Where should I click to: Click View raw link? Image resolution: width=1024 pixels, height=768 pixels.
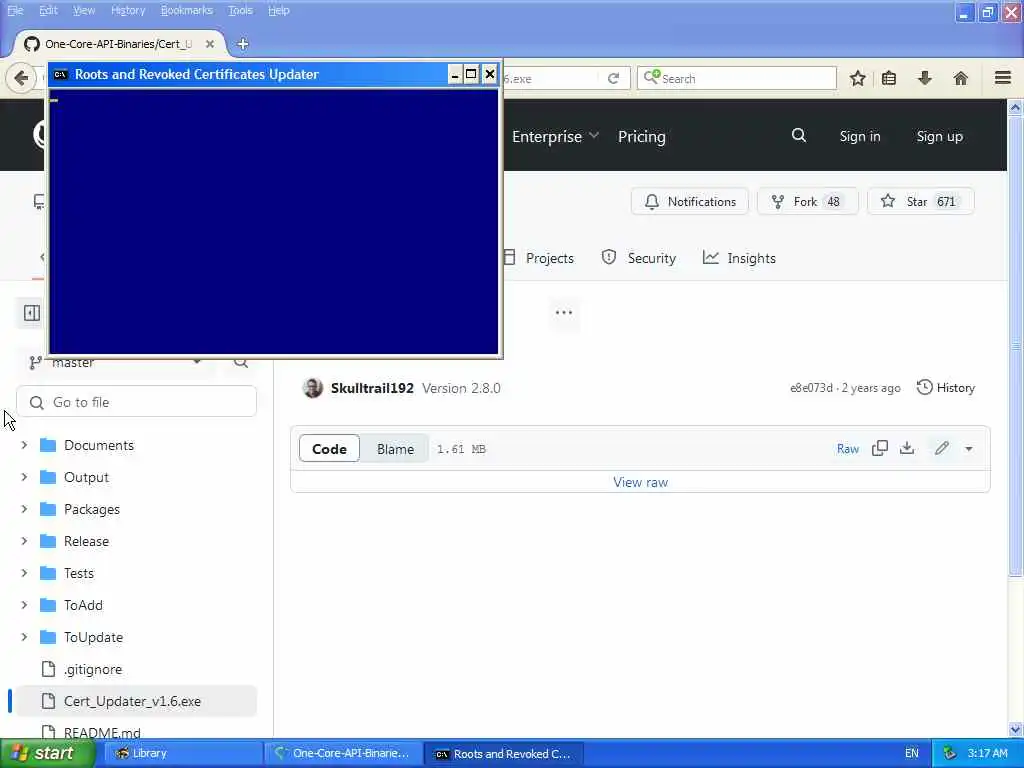[x=640, y=482]
